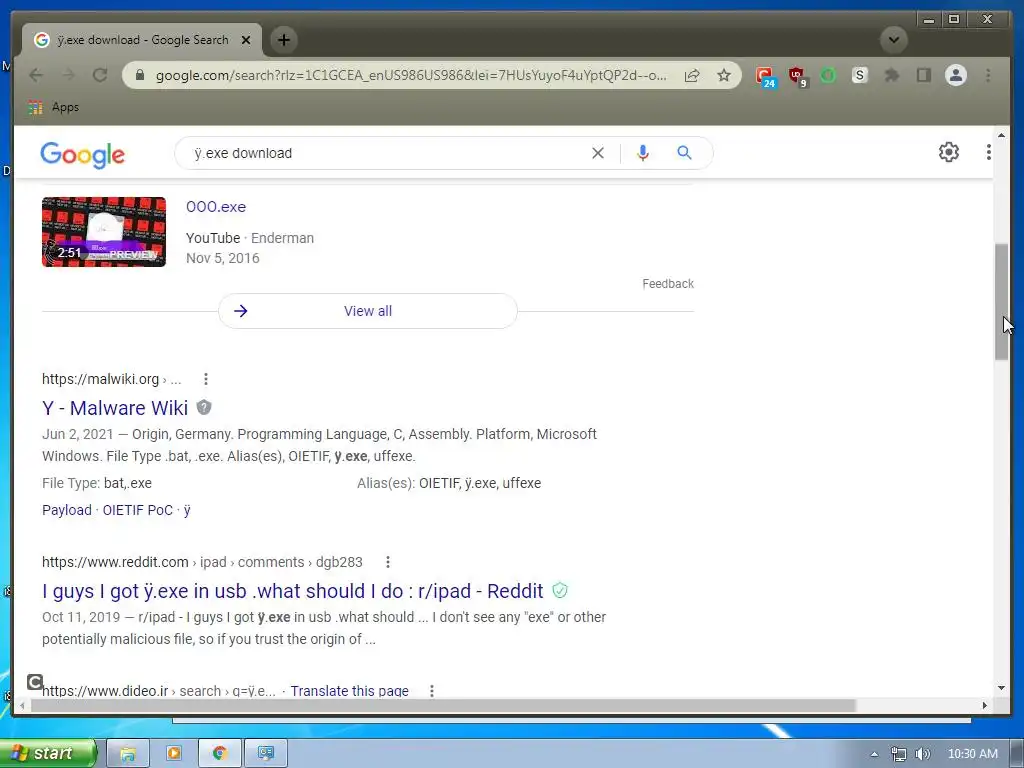1024x768 pixels.
Task: Open Windows Media Player from taskbar
Action: [x=174, y=754]
